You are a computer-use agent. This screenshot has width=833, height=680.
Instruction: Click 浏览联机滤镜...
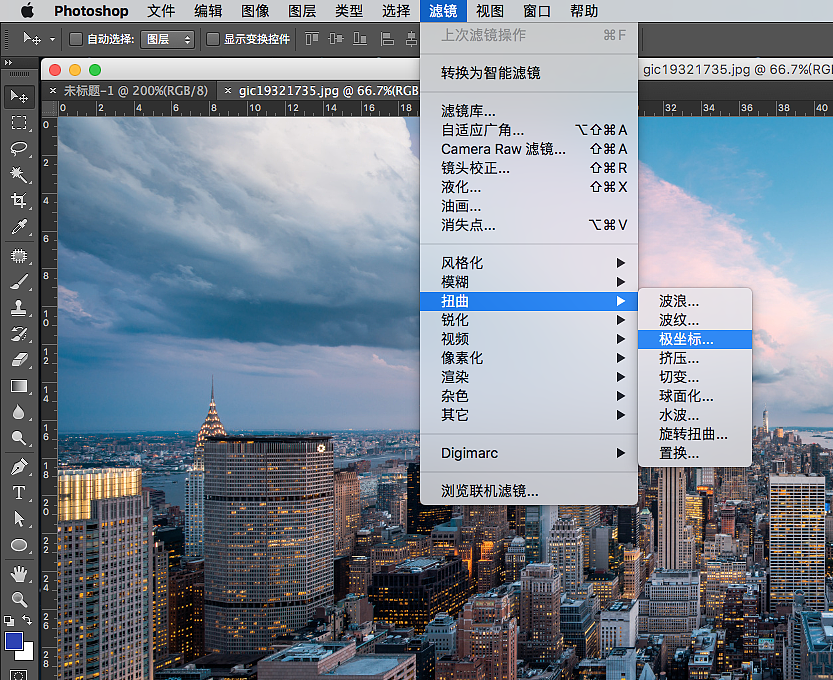(x=529, y=491)
